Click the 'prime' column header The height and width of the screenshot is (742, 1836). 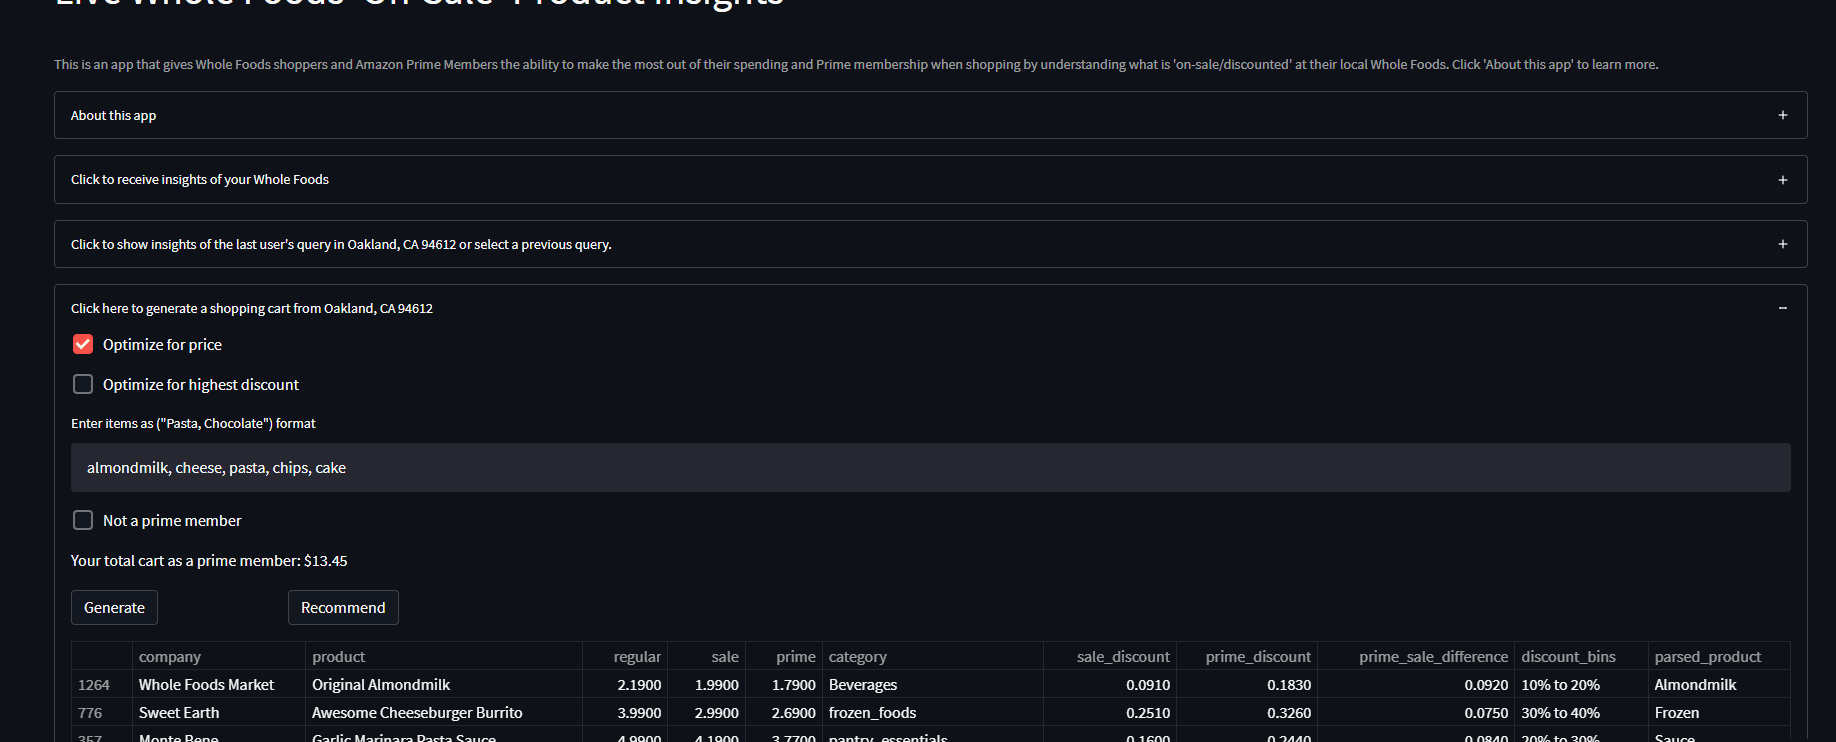click(783, 656)
